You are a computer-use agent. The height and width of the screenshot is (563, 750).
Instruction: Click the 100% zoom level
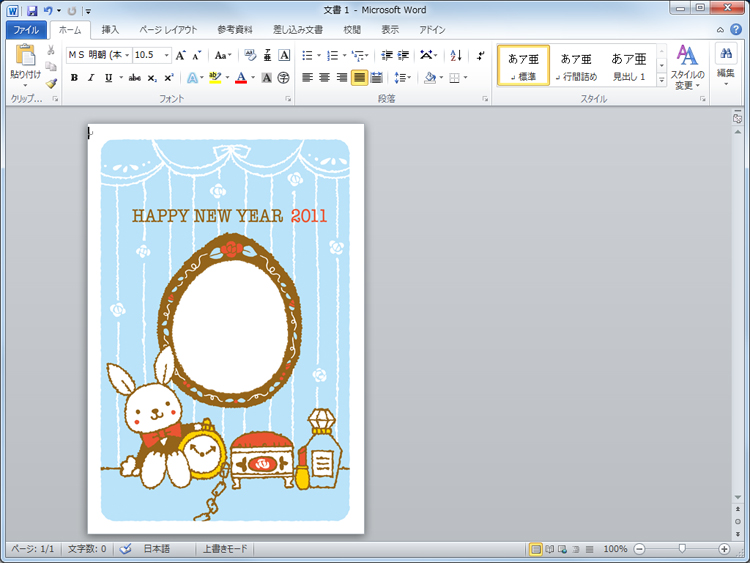pyautogui.click(x=615, y=549)
